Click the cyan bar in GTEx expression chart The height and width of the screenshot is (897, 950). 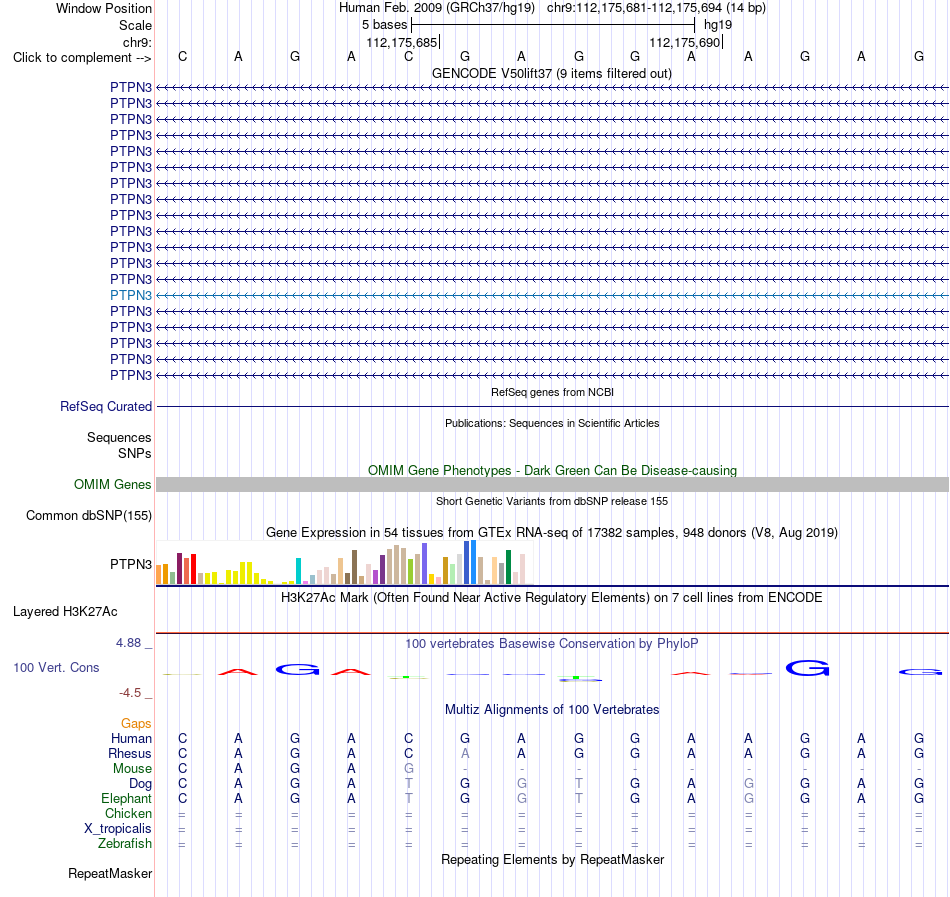click(x=298, y=571)
